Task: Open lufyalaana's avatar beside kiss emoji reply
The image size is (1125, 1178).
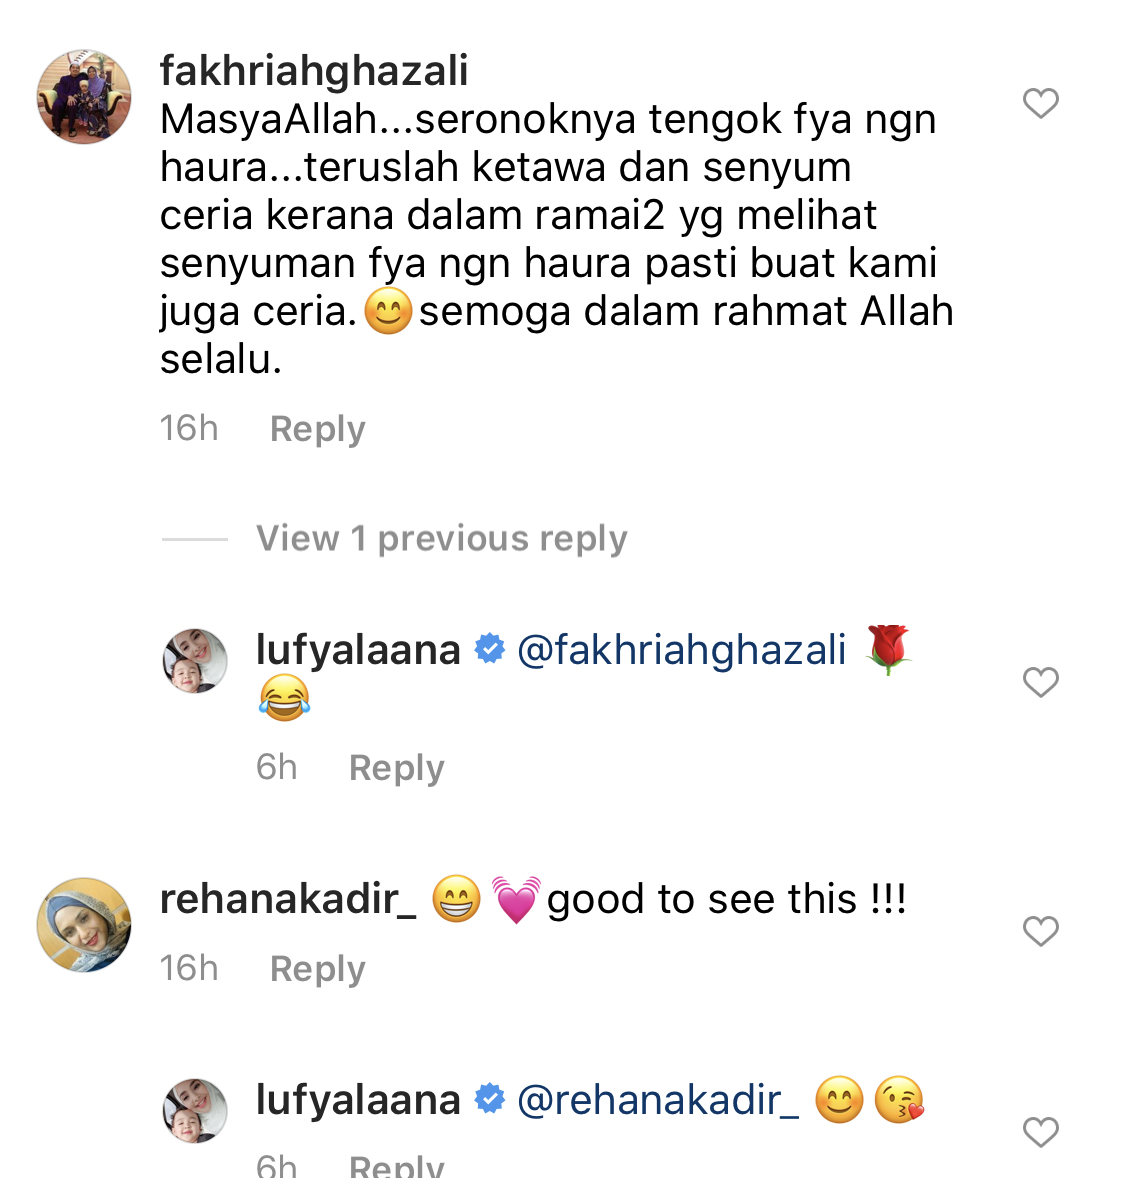Action: coord(195,1111)
